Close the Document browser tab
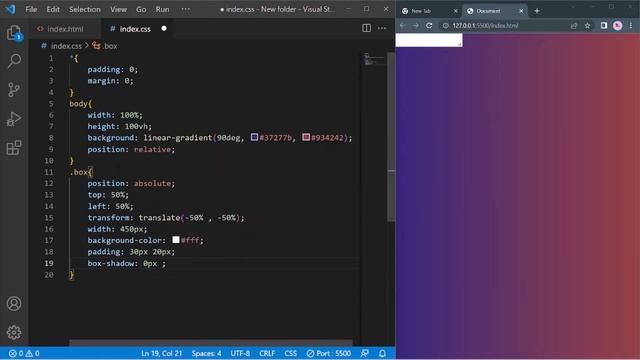 [x=521, y=11]
